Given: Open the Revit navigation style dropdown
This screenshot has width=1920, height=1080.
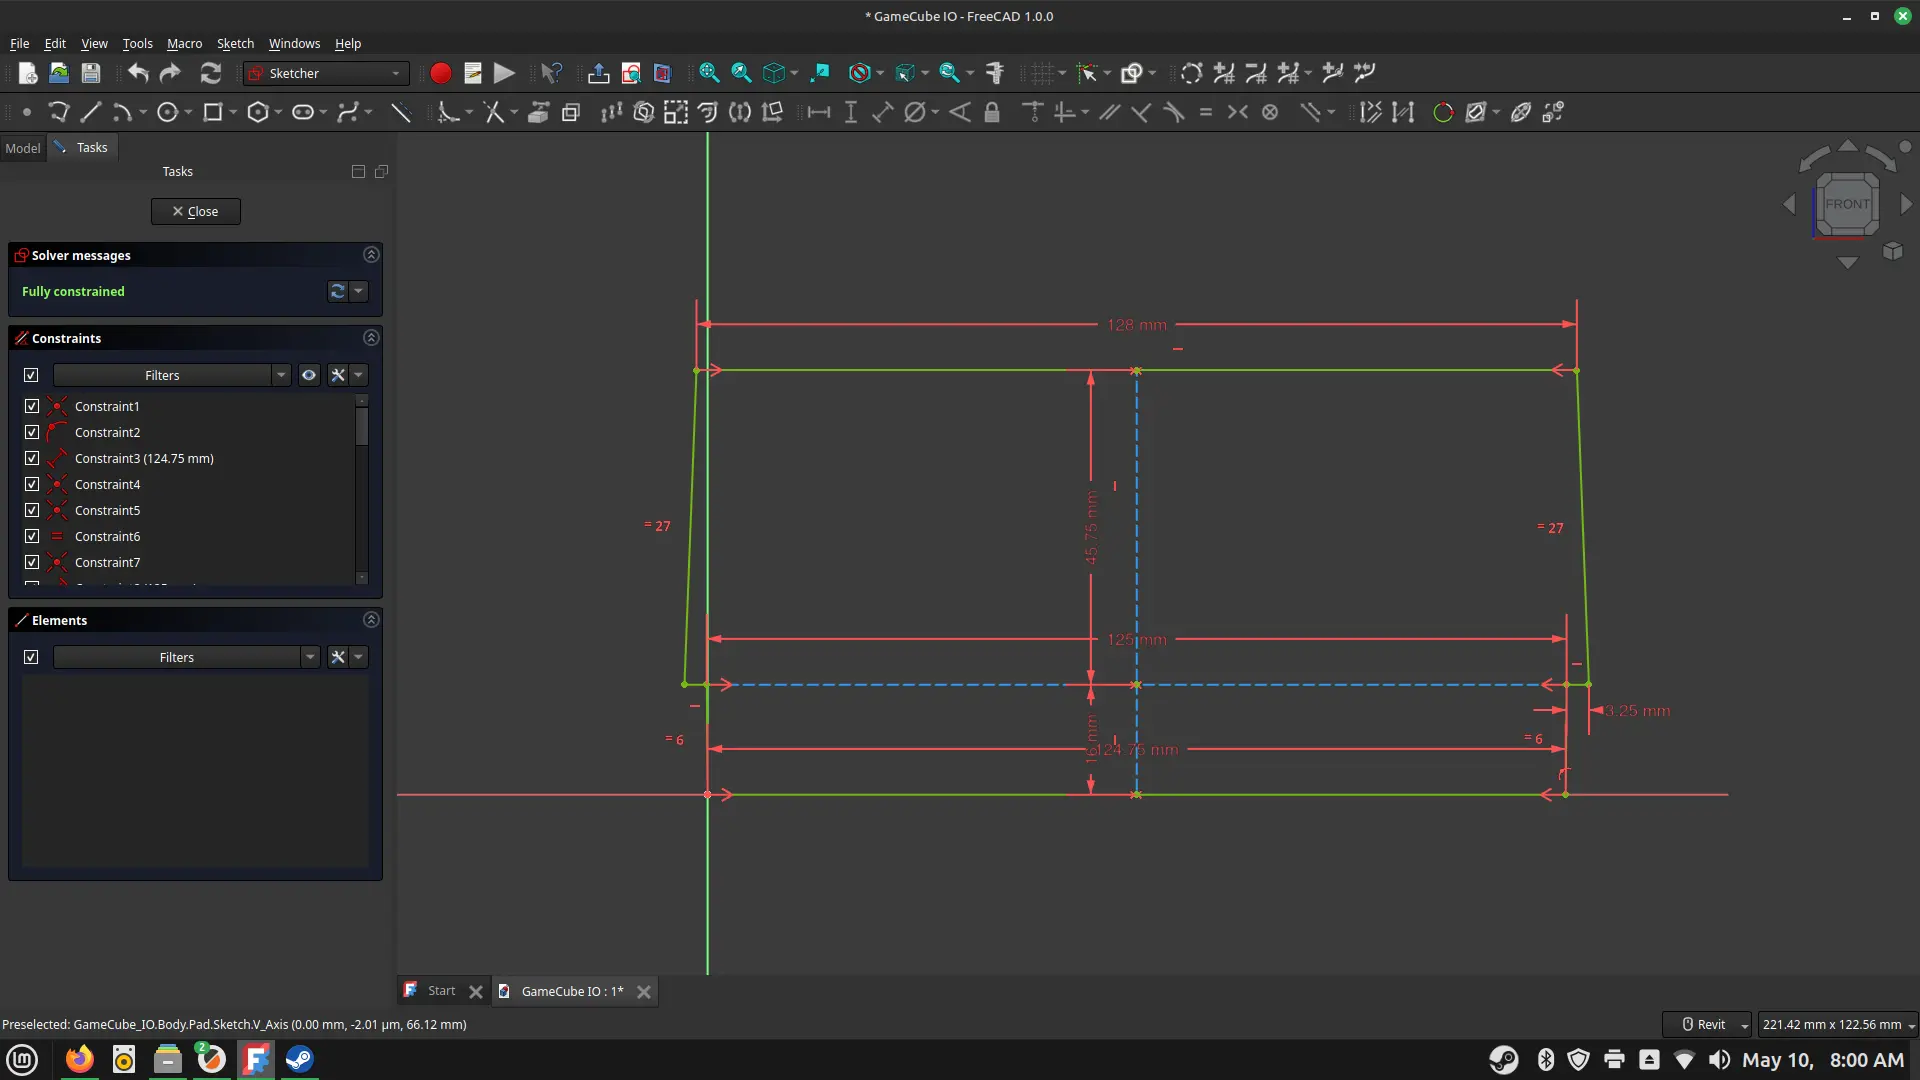Looking at the screenshot, I should (x=1707, y=1024).
